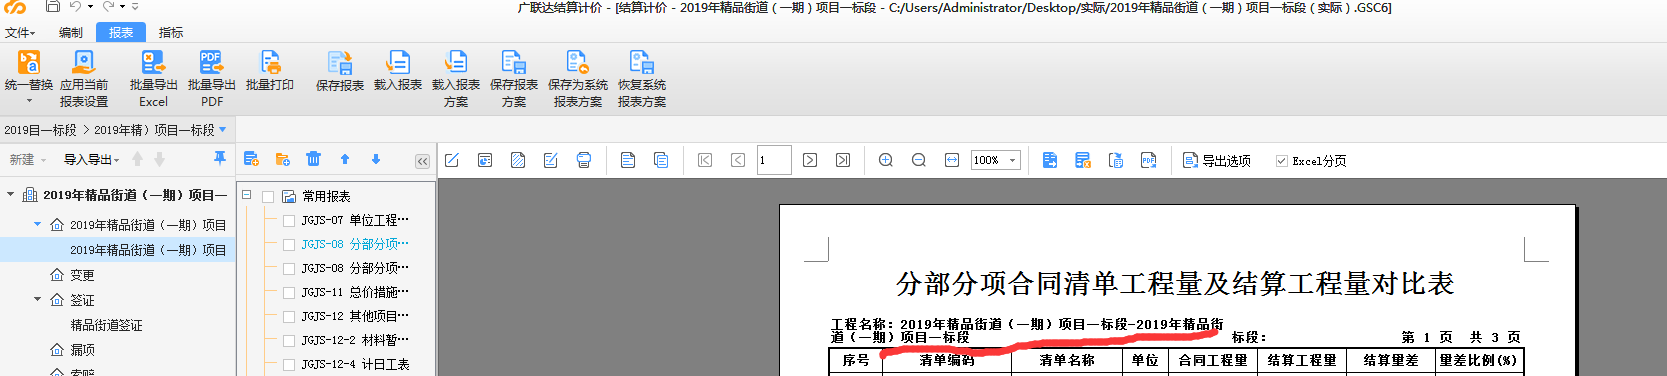Click the trash delete icon in report list toolbar

(313, 159)
